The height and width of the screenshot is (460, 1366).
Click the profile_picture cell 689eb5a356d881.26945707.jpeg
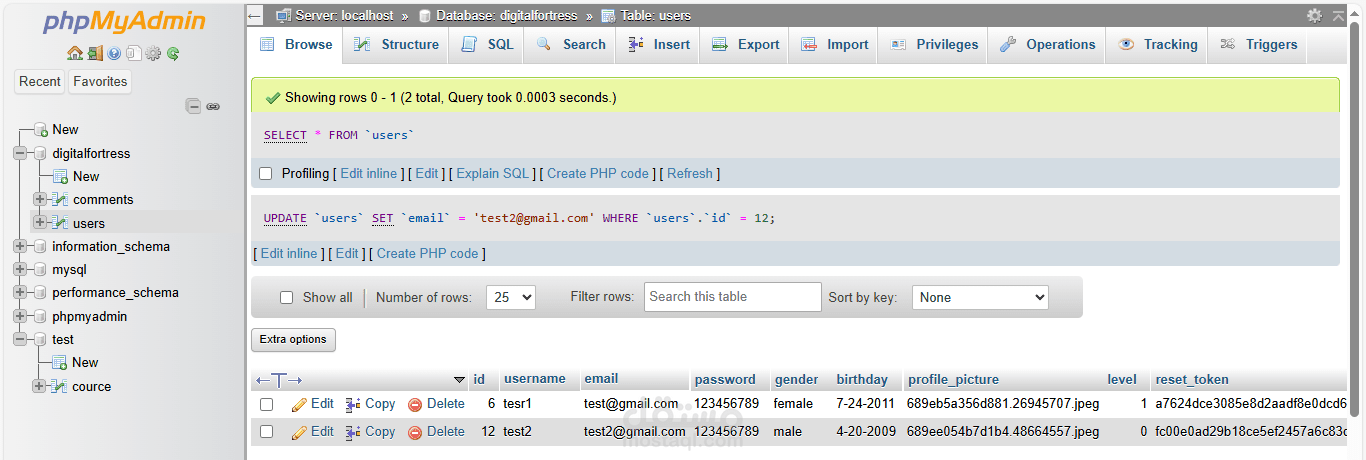(1003, 404)
